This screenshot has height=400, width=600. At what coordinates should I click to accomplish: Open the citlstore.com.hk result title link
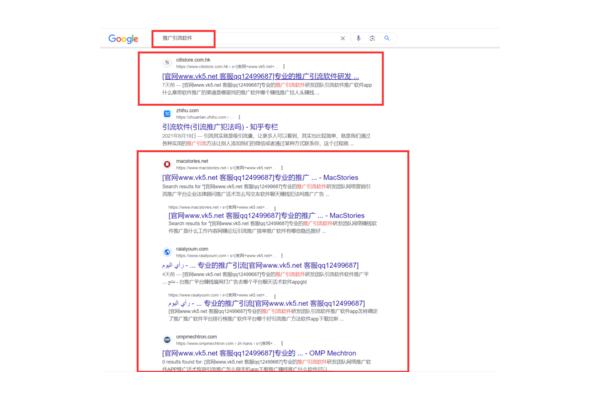260,75
